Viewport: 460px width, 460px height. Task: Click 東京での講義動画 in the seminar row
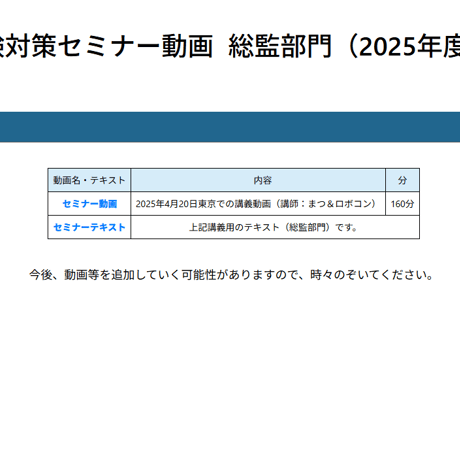pyautogui.click(x=235, y=204)
